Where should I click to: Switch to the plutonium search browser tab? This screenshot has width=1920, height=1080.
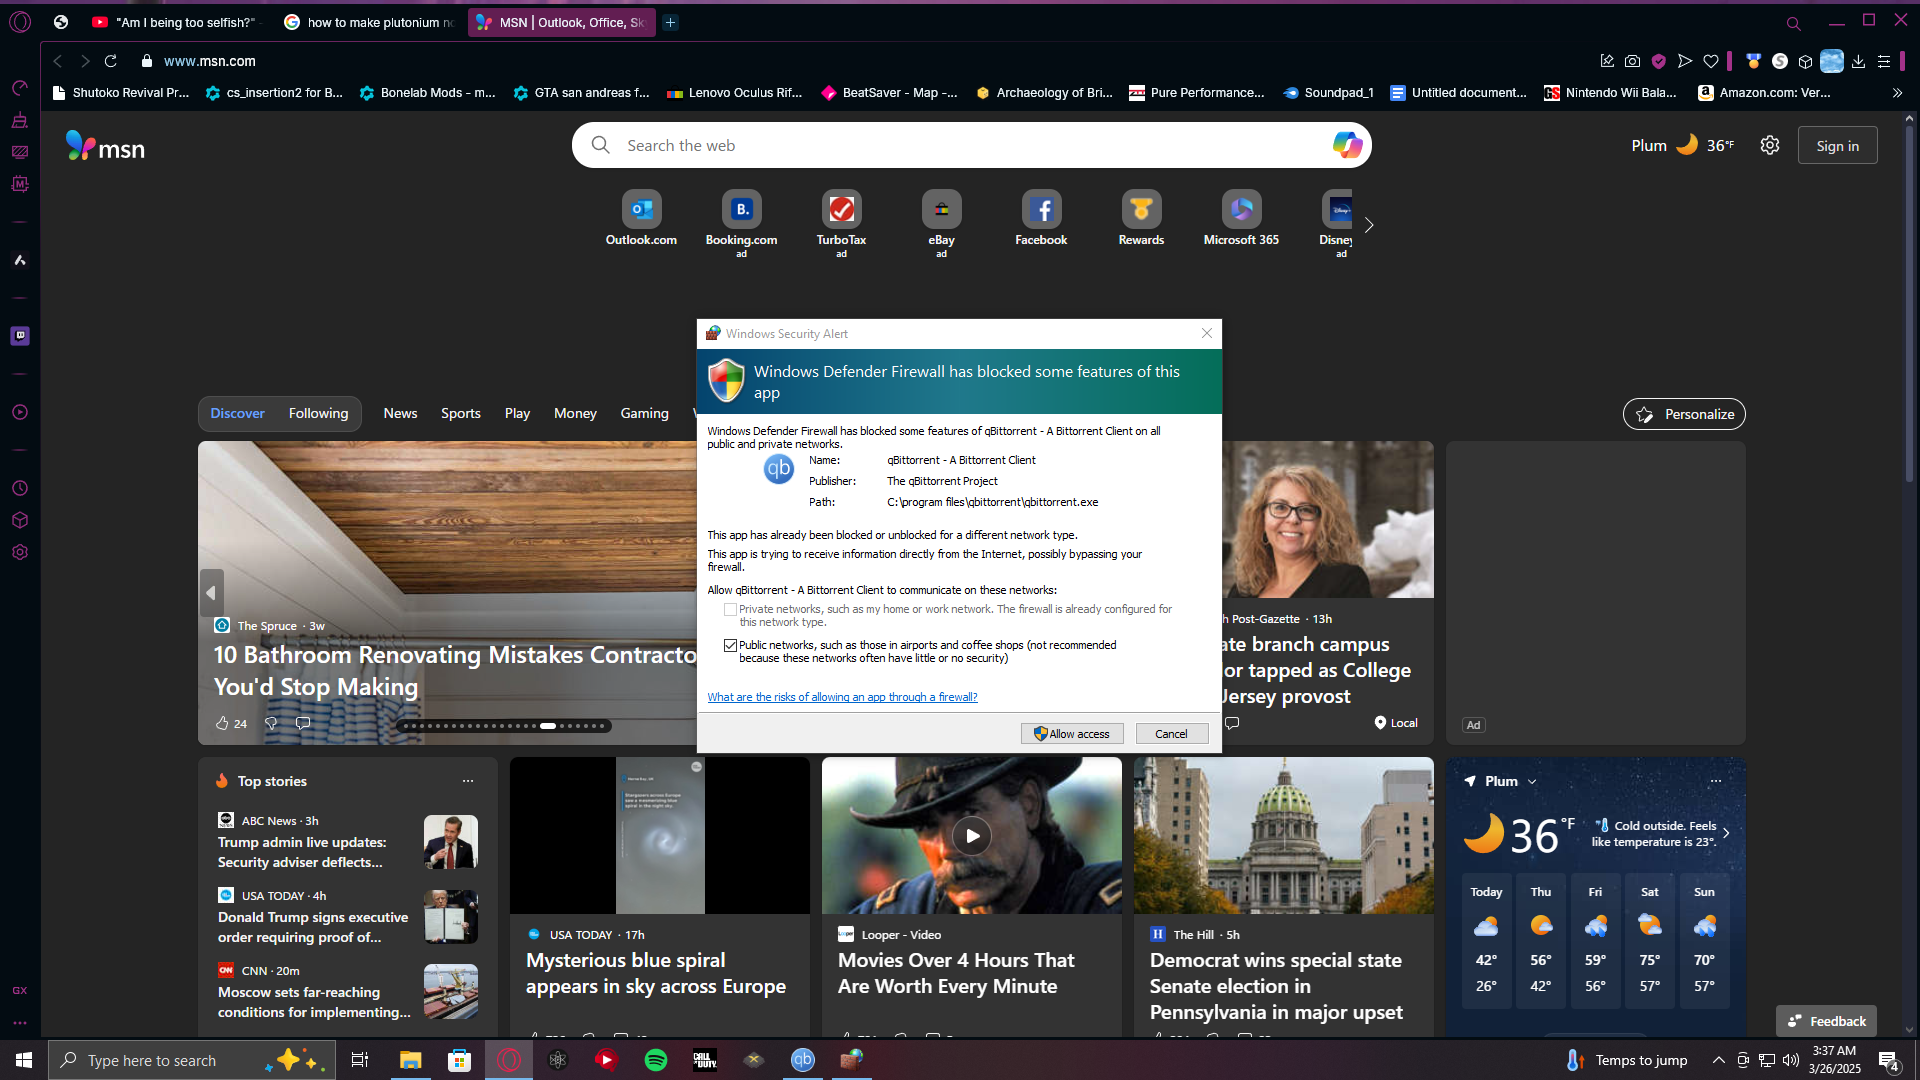pos(368,22)
